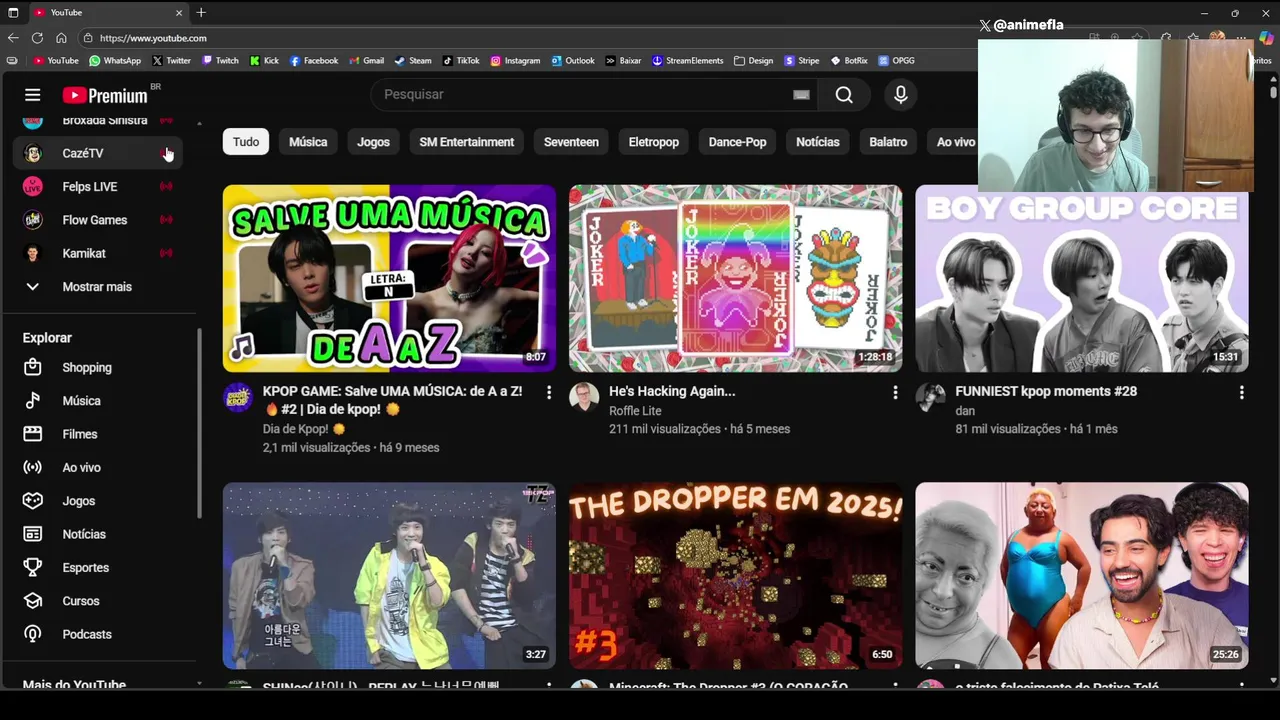Open Roffle Lite channel avatar

click(x=584, y=397)
